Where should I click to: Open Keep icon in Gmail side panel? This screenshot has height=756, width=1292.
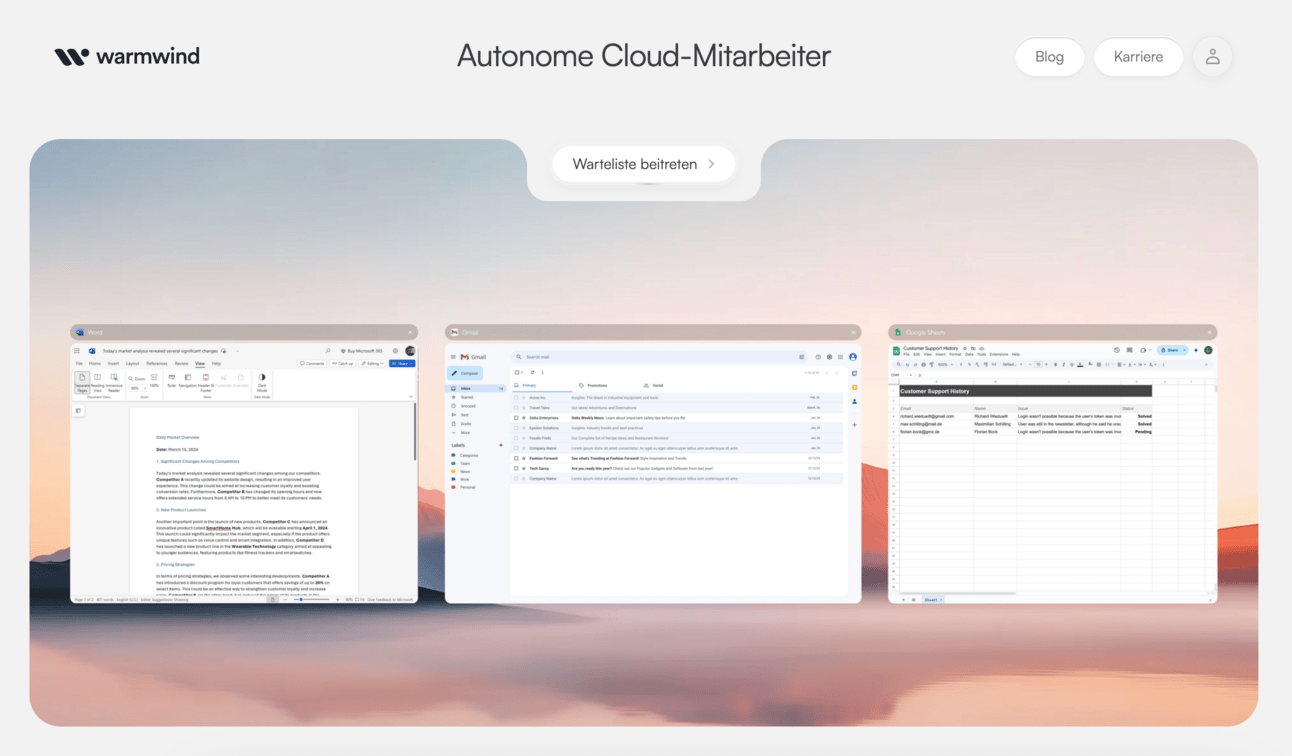pyautogui.click(x=854, y=387)
